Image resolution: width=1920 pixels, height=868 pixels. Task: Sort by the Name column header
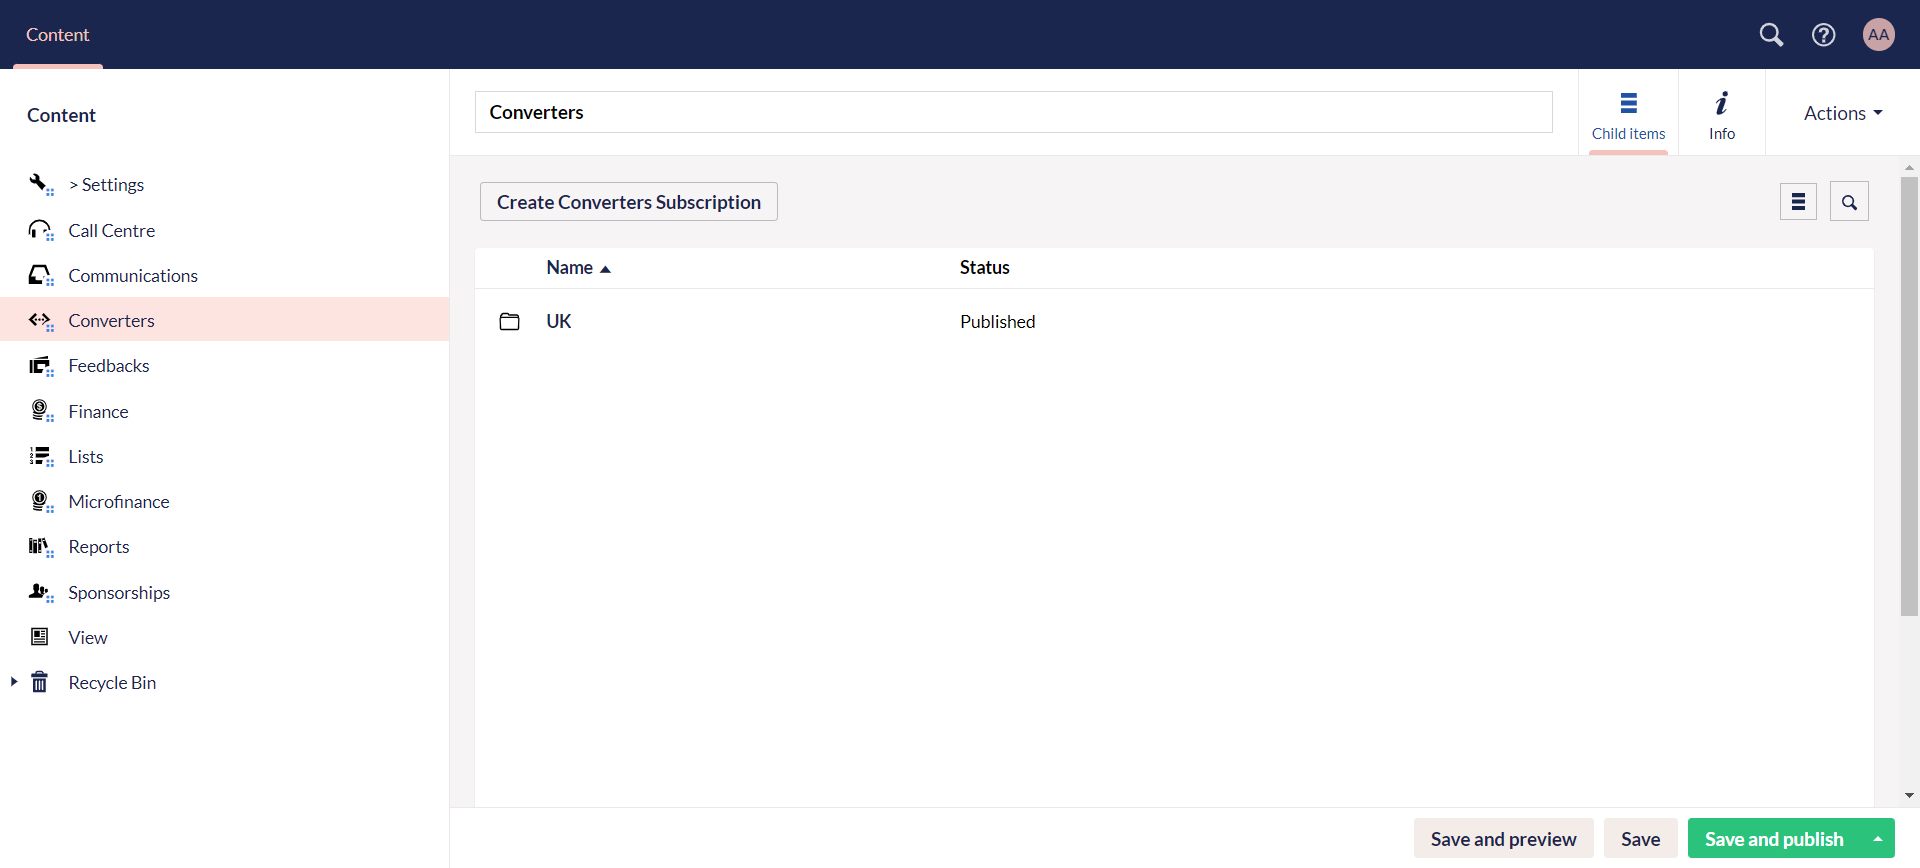tap(578, 267)
